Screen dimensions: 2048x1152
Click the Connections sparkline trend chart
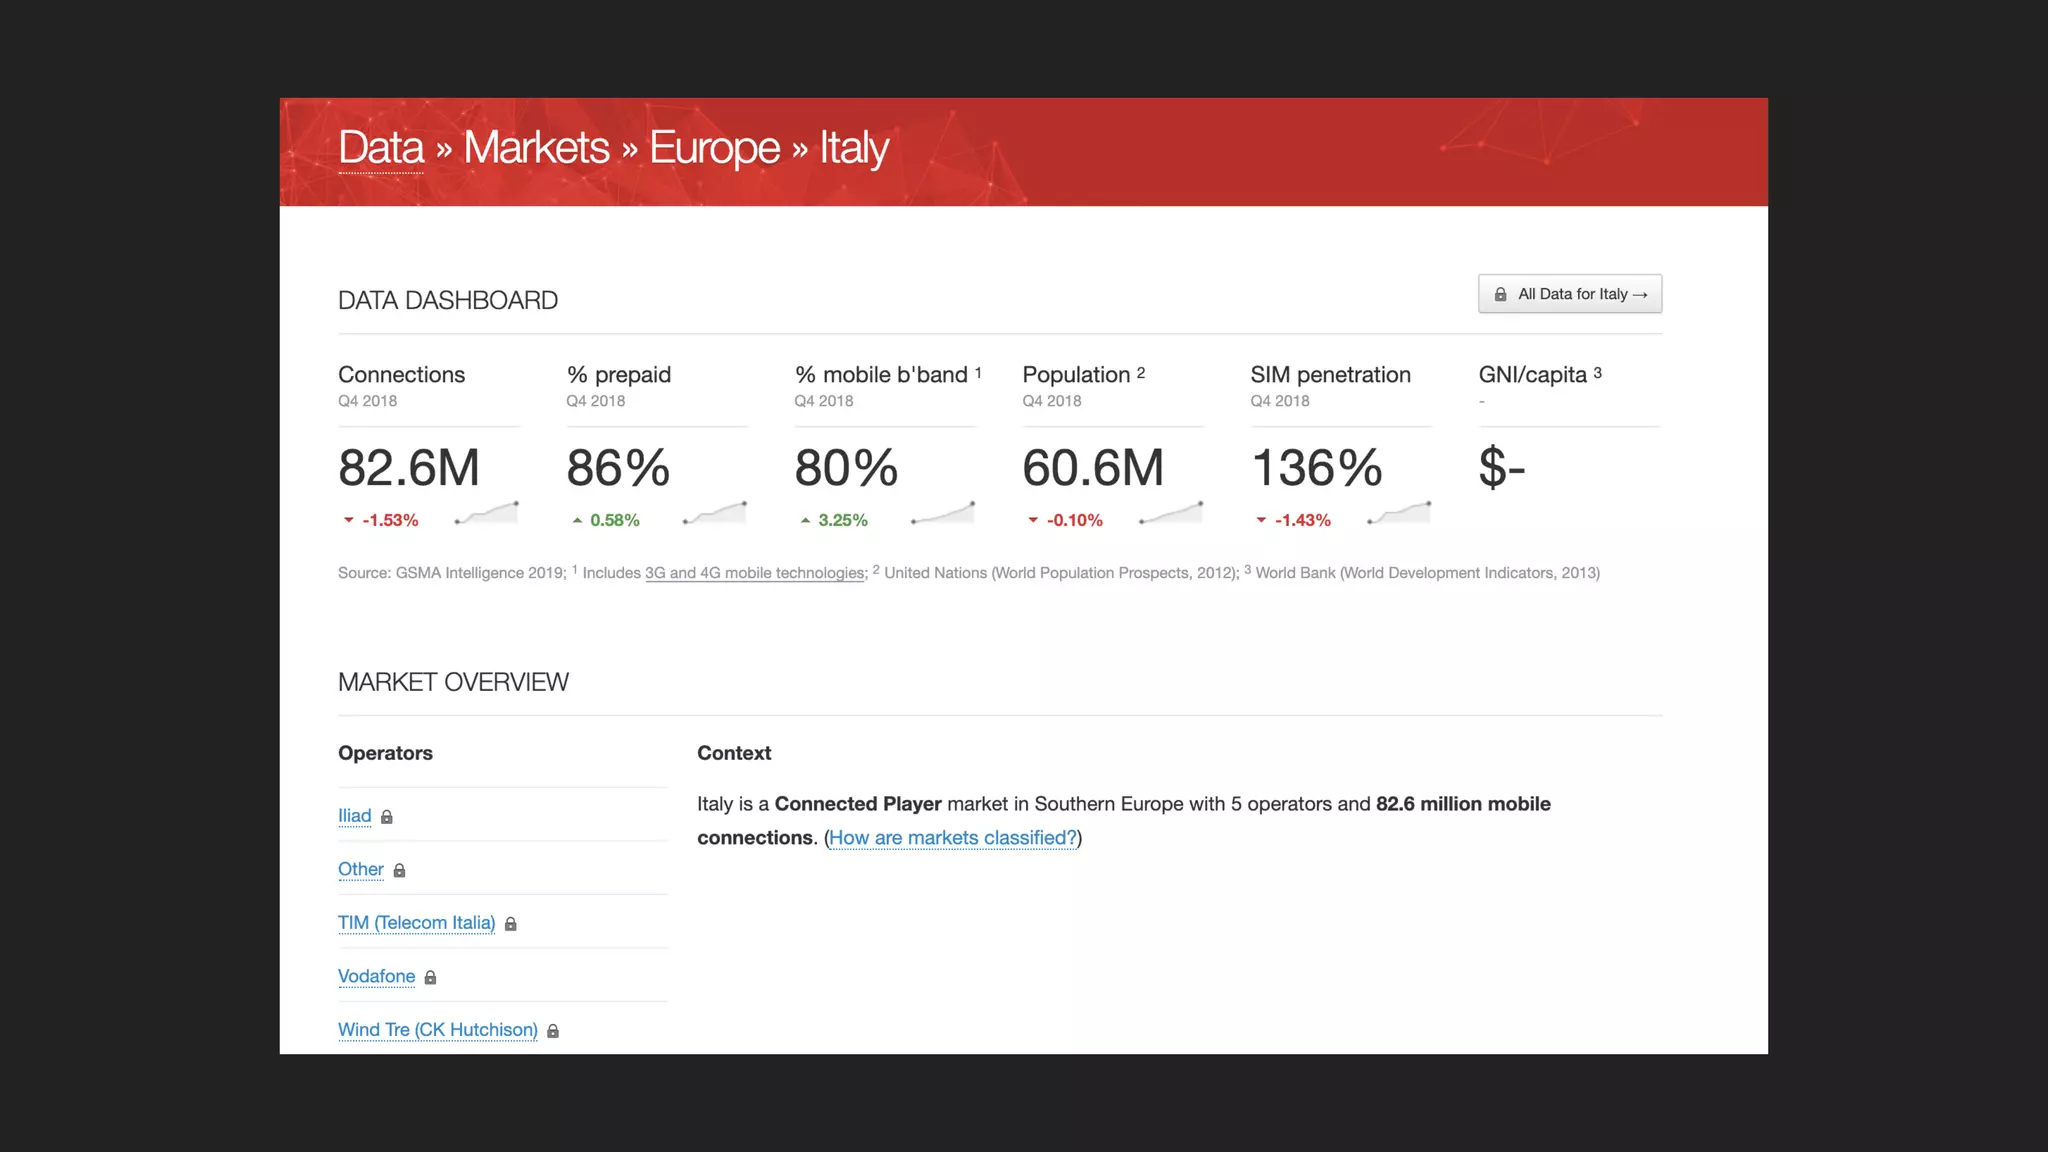click(x=487, y=514)
